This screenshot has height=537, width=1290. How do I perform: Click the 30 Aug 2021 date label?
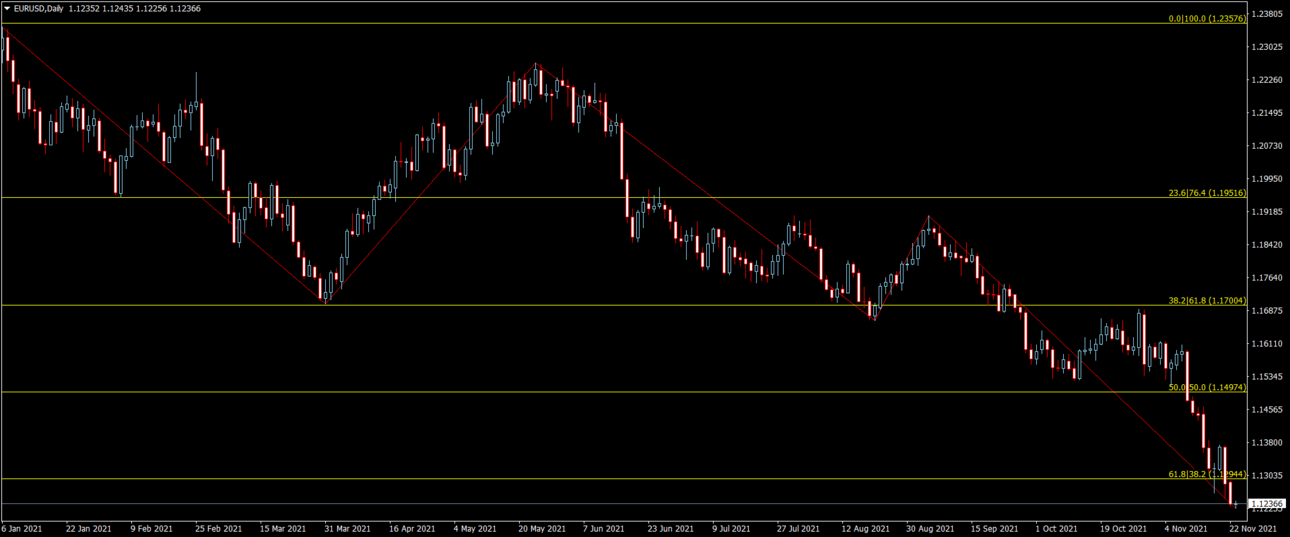[929, 528]
